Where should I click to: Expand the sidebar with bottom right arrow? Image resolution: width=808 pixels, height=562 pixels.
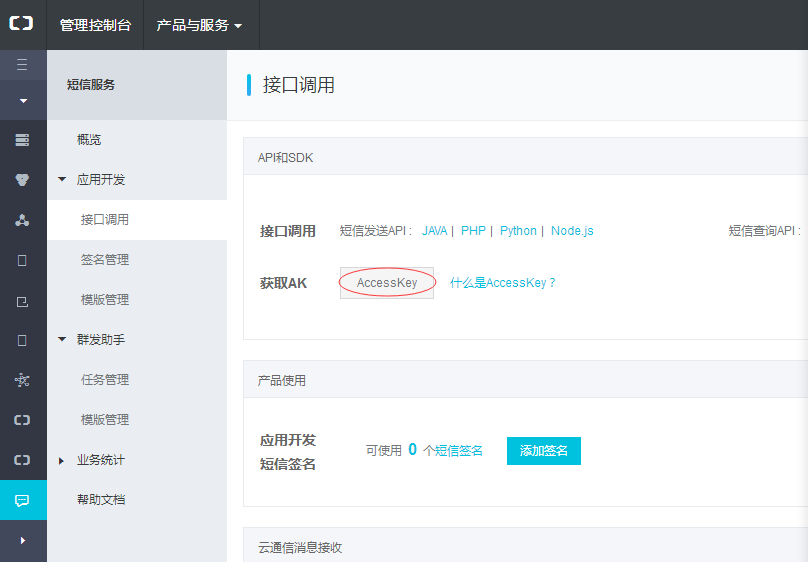tap(22, 540)
